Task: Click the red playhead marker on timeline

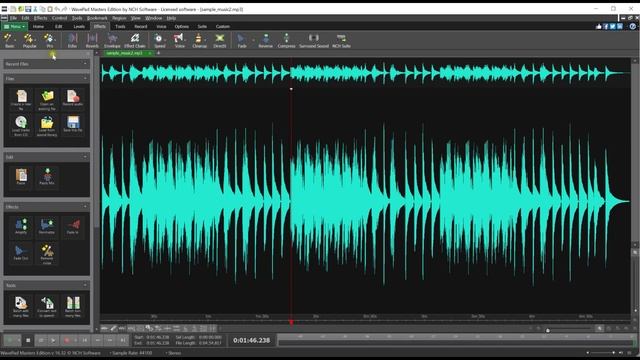Action: point(291,322)
